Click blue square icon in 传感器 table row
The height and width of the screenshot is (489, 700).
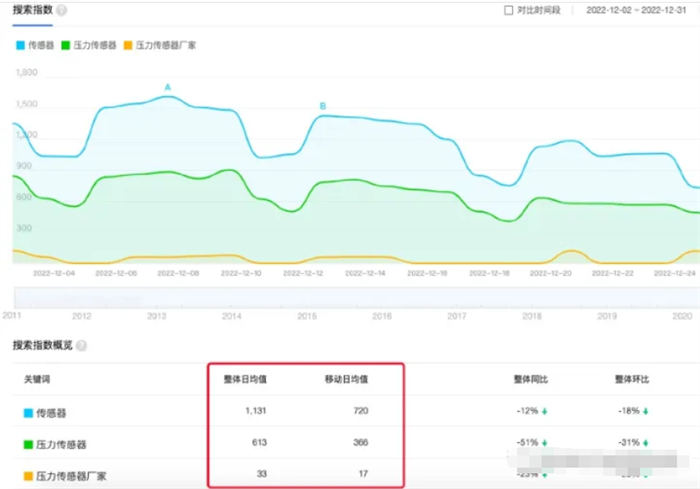tap(28, 411)
